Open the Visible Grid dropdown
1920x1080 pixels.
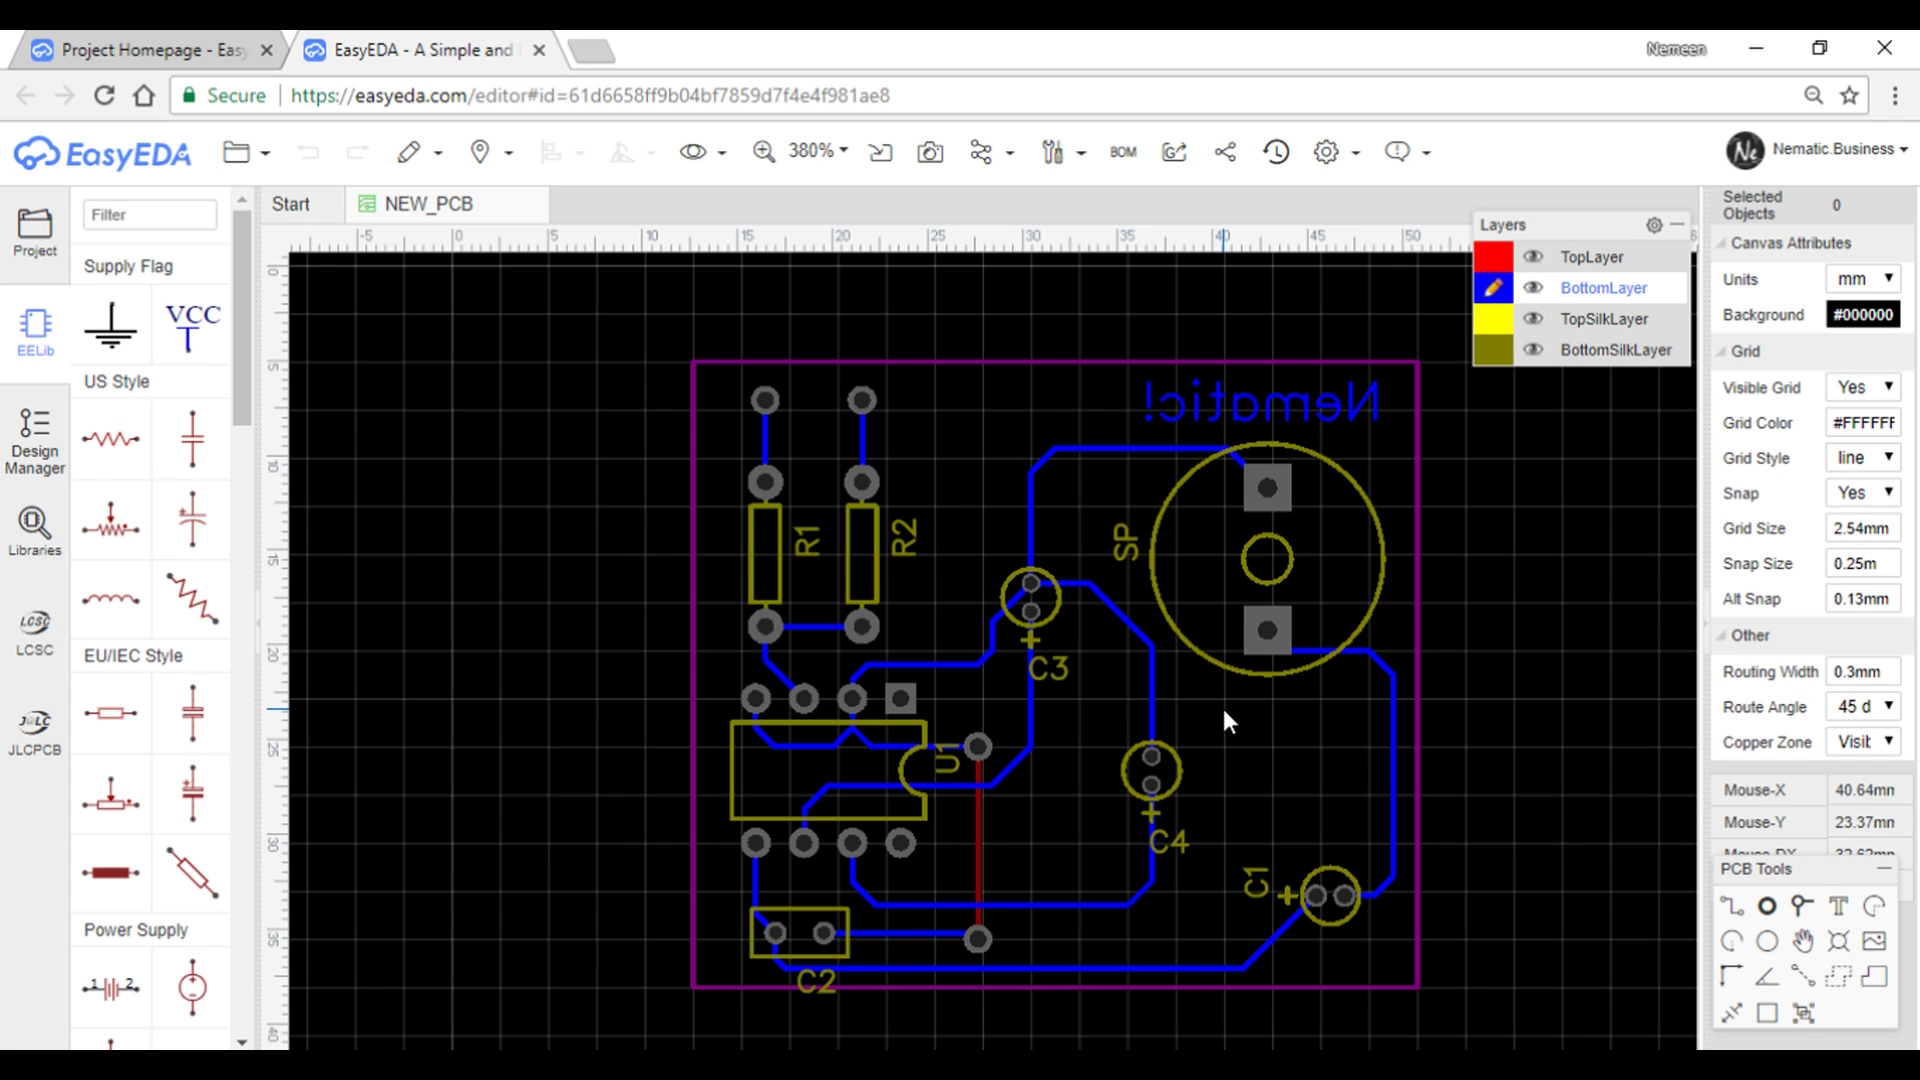[1863, 387]
